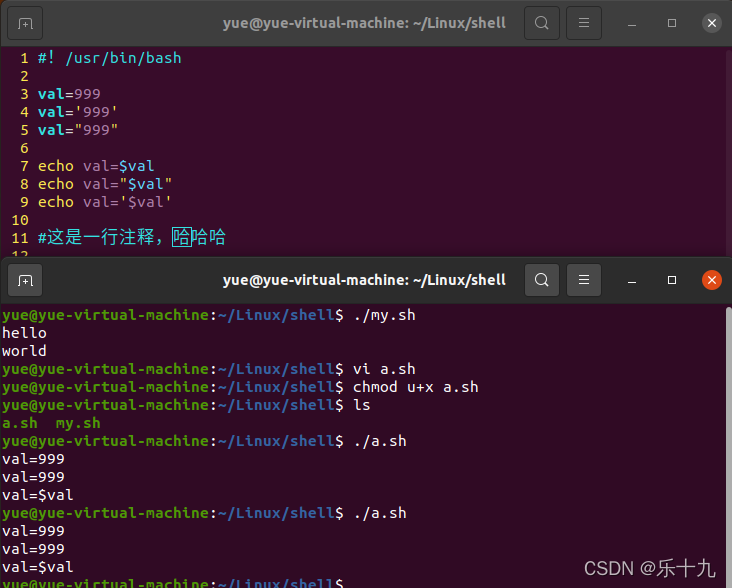The image size is (732, 588).
Task: Click line 9 echo val='$val'
Action: coord(105,202)
